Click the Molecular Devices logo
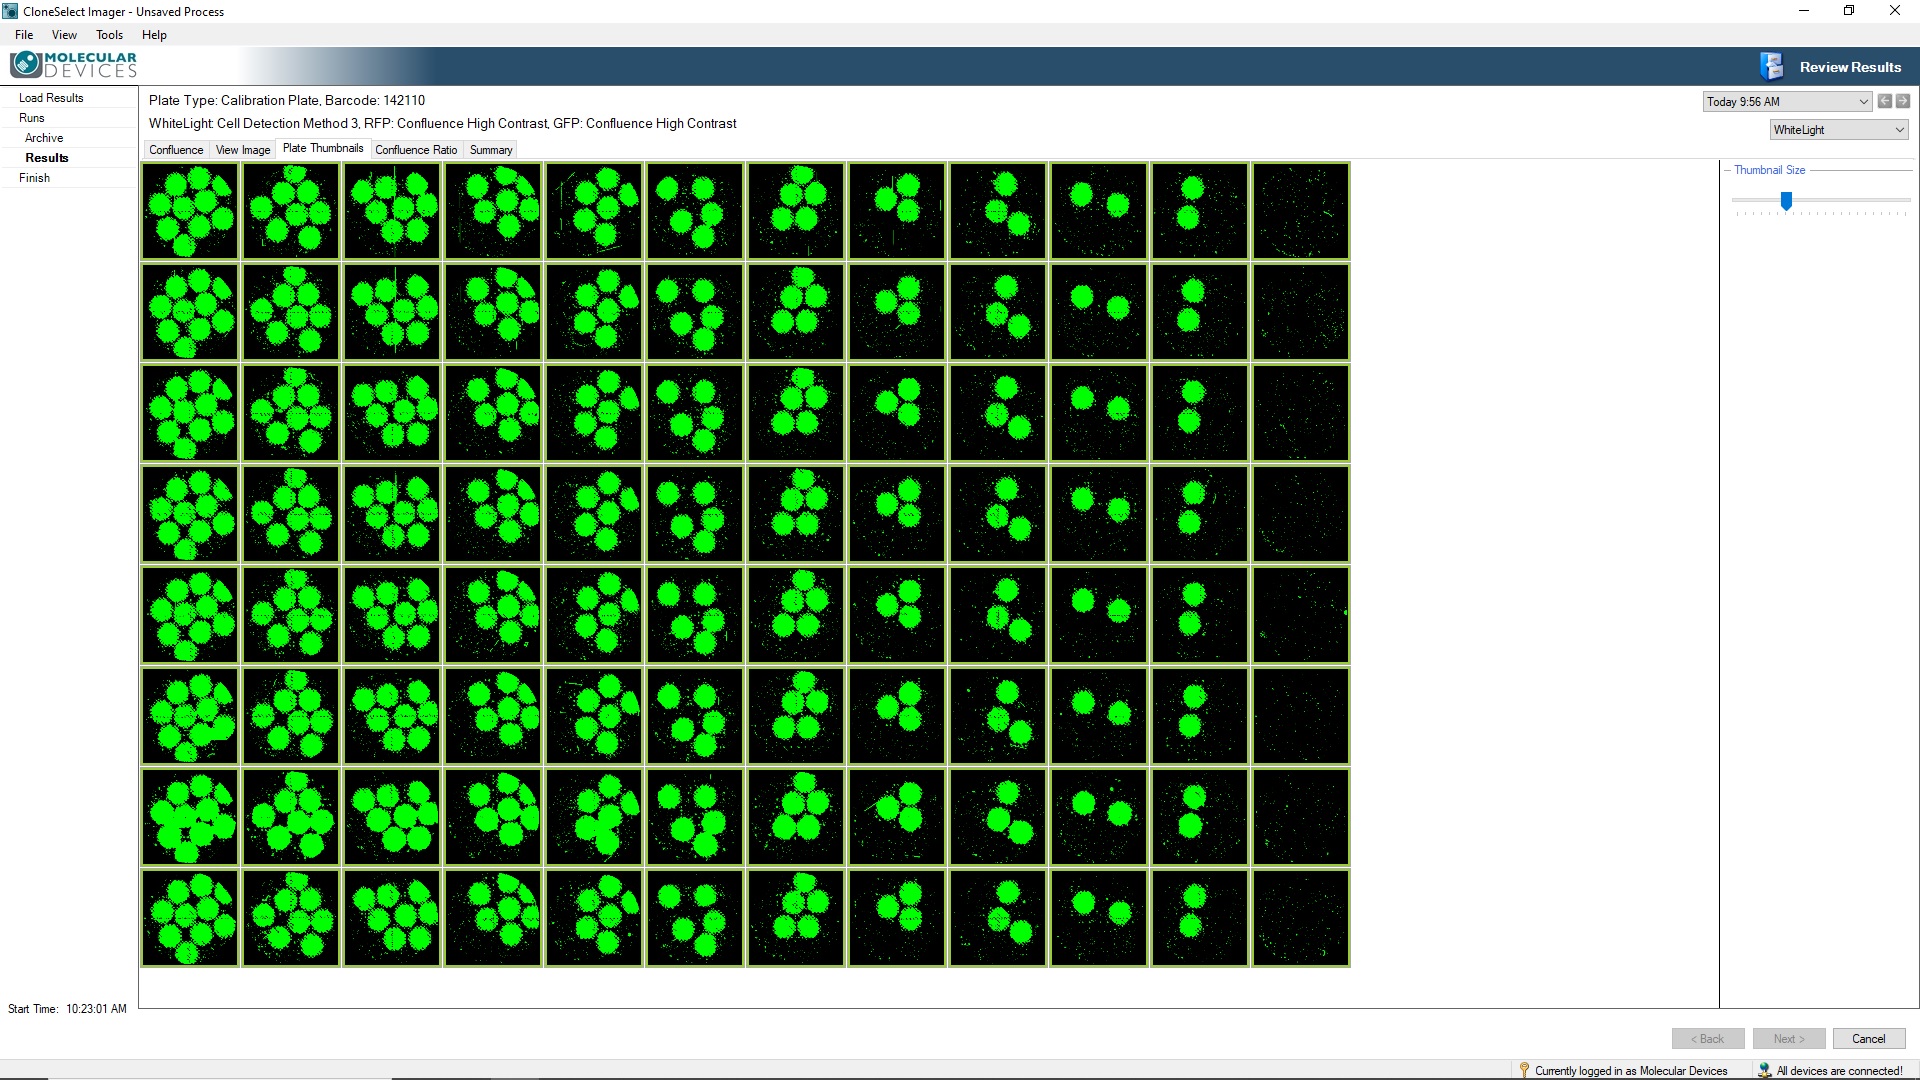This screenshot has width=1920, height=1080. (x=73, y=65)
